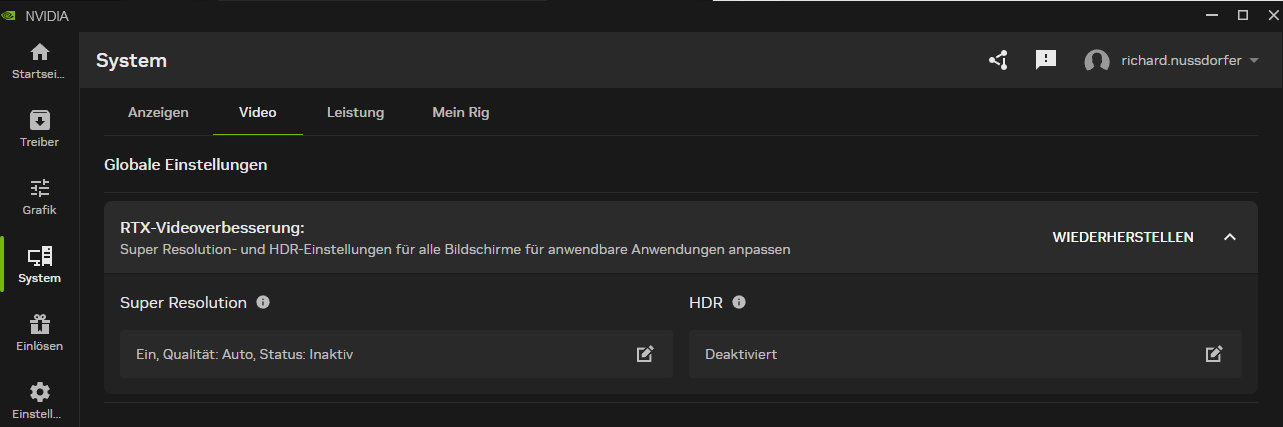Open the Einlösen gift section
The height and width of the screenshot is (427, 1283).
[39, 333]
